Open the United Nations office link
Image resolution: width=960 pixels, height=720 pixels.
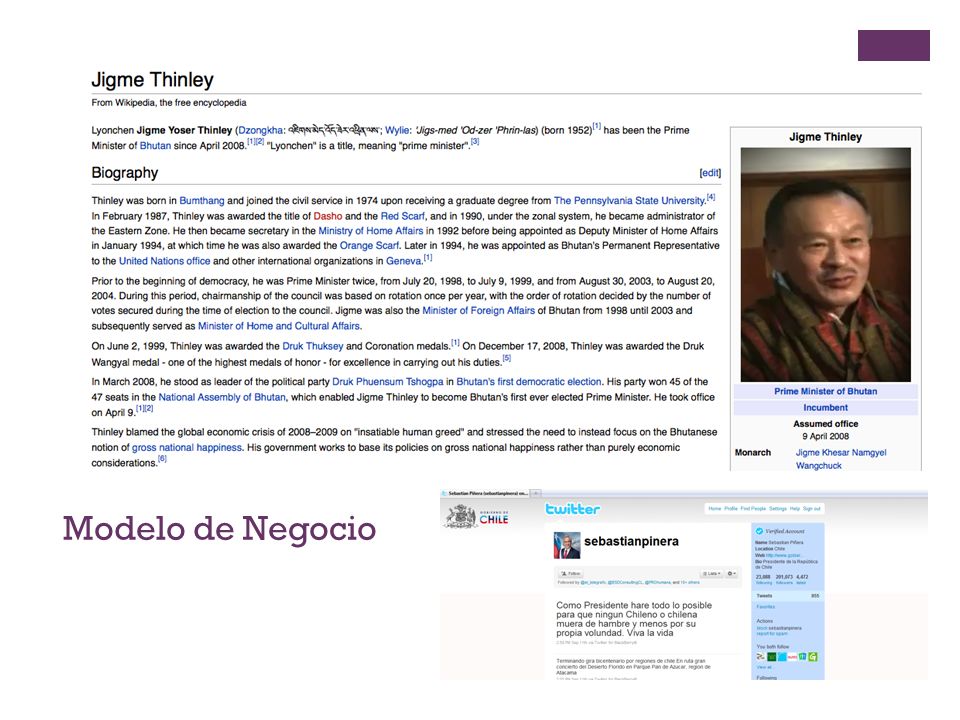tap(164, 261)
